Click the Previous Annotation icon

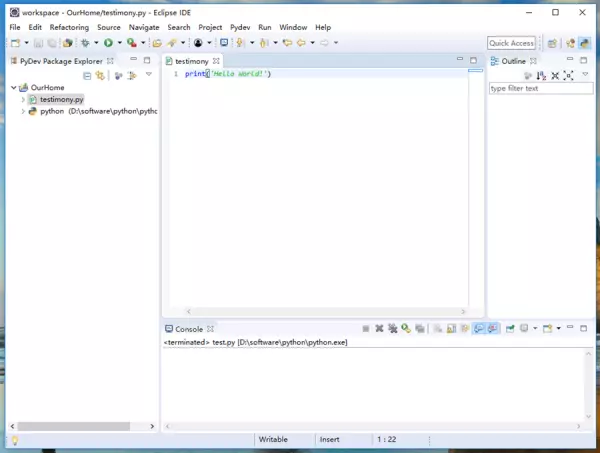pyautogui.click(x=264, y=43)
